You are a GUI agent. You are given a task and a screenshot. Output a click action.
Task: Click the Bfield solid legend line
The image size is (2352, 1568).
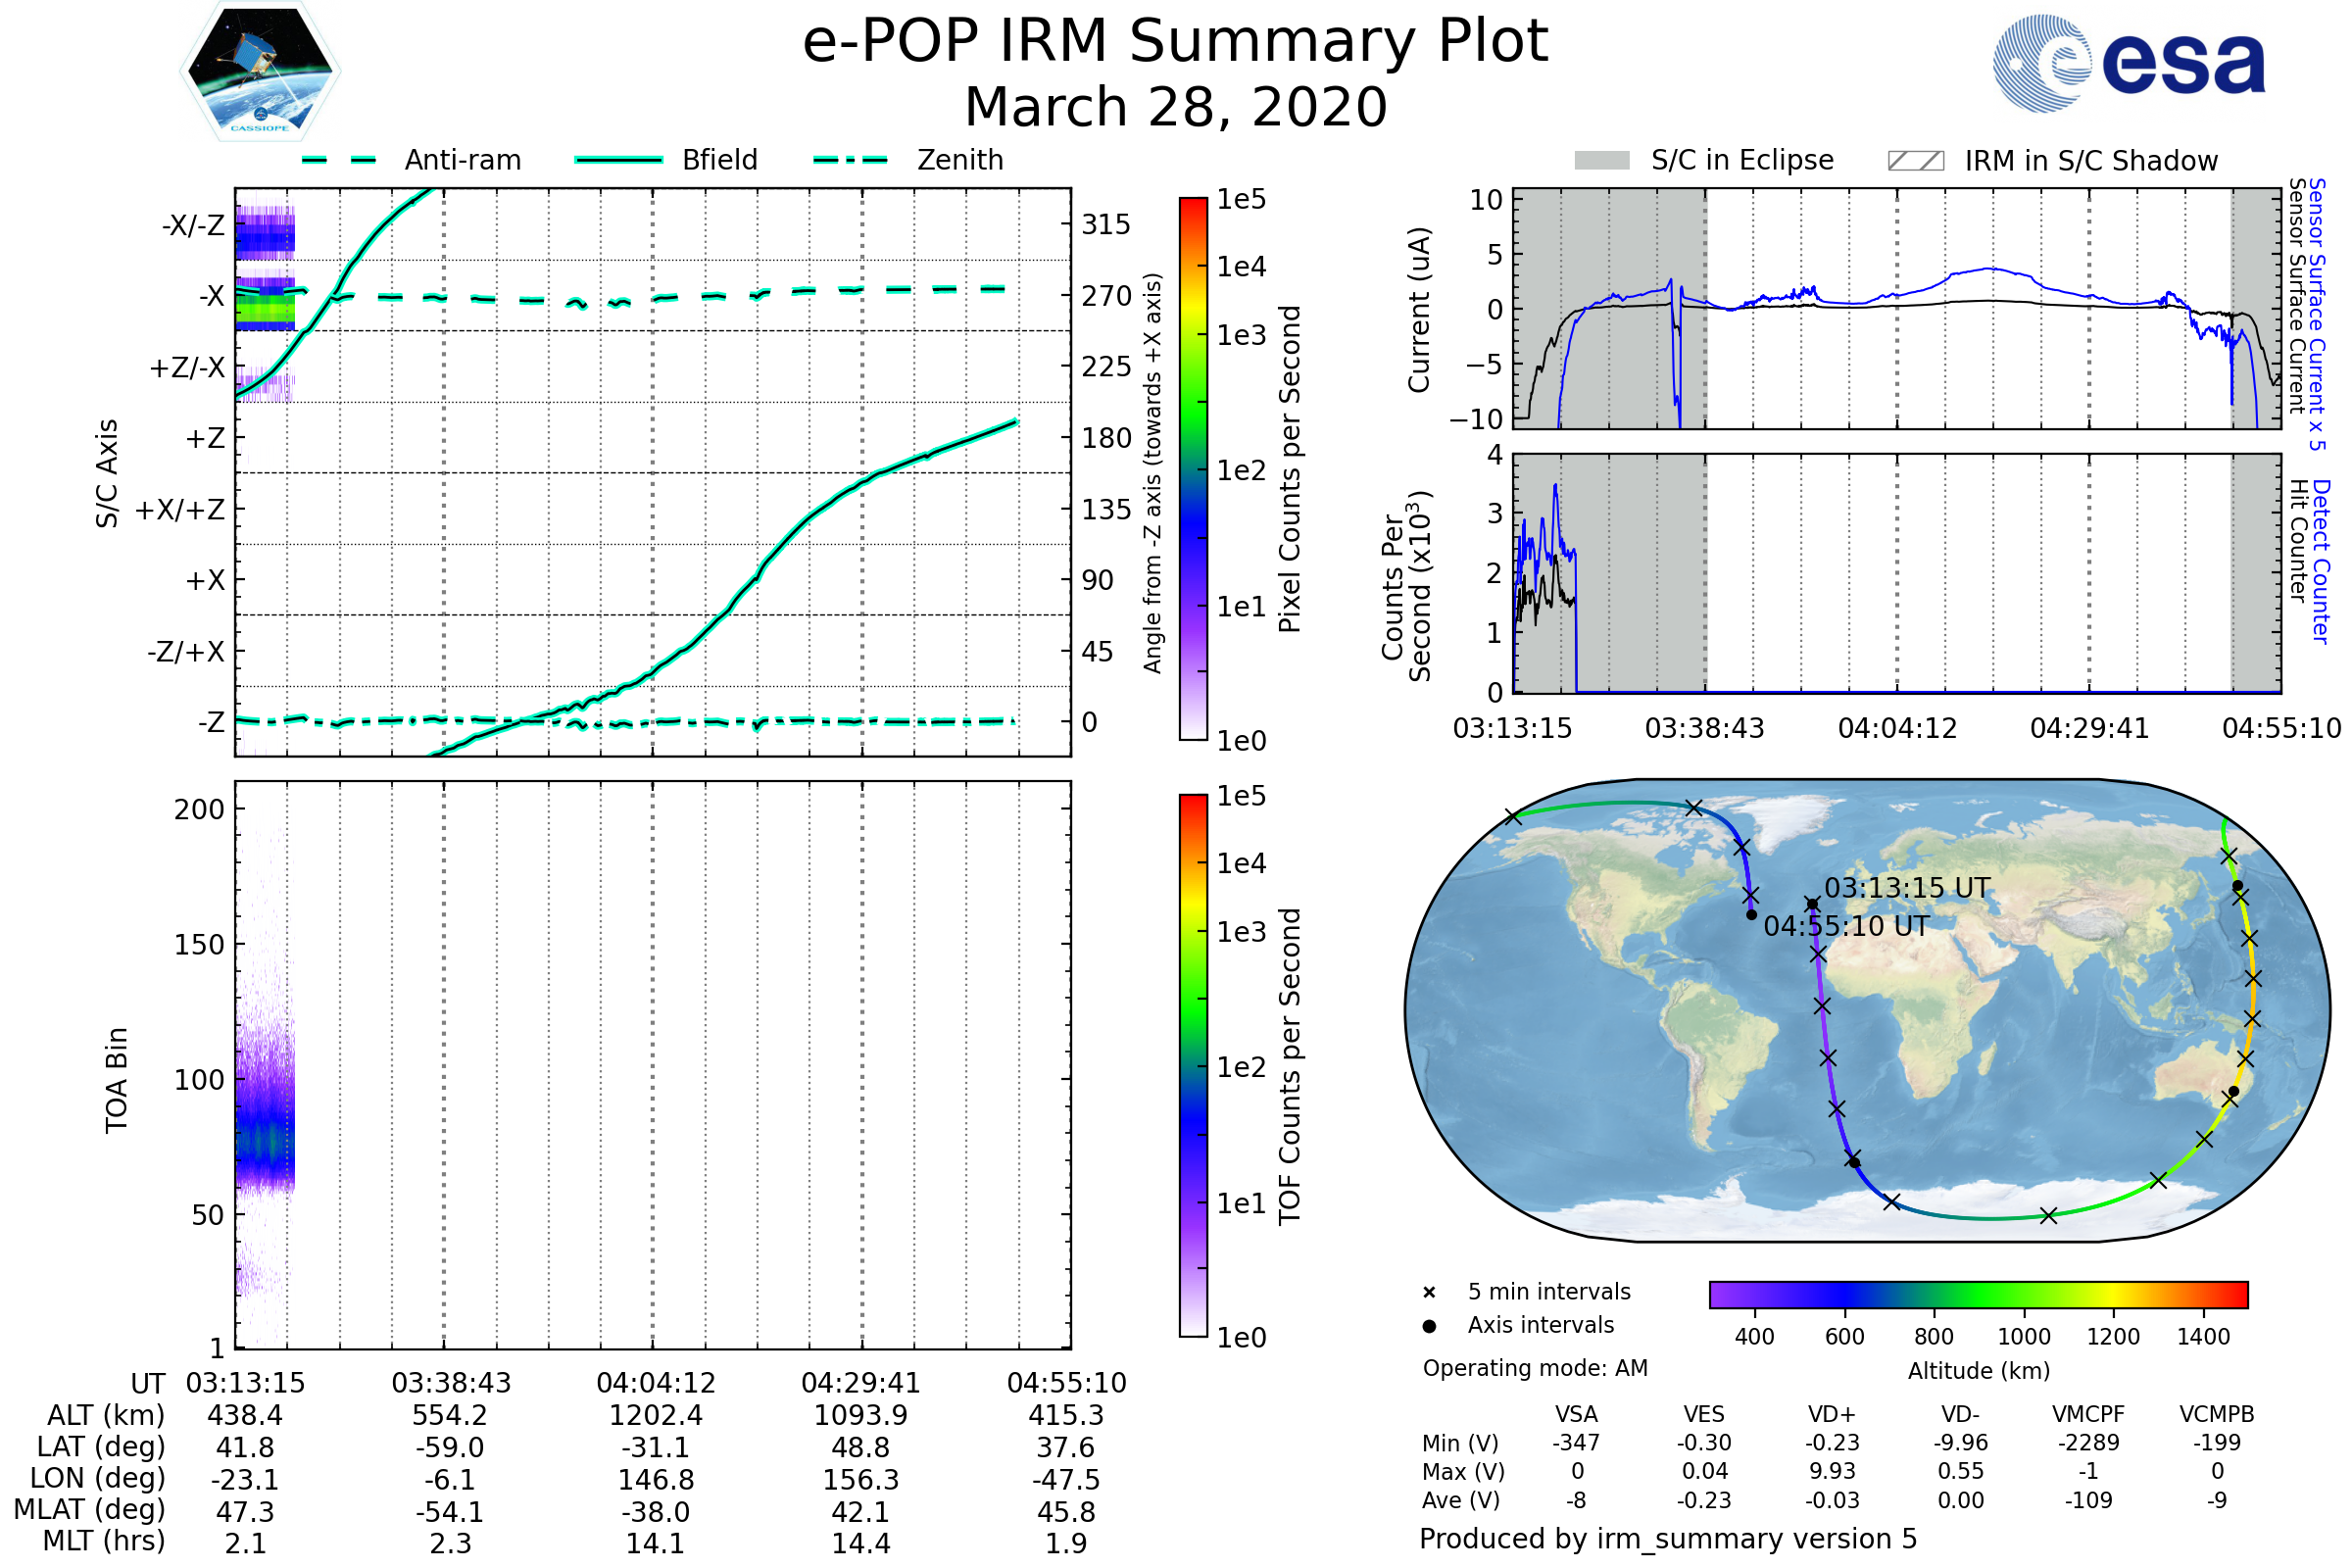(618, 160)
